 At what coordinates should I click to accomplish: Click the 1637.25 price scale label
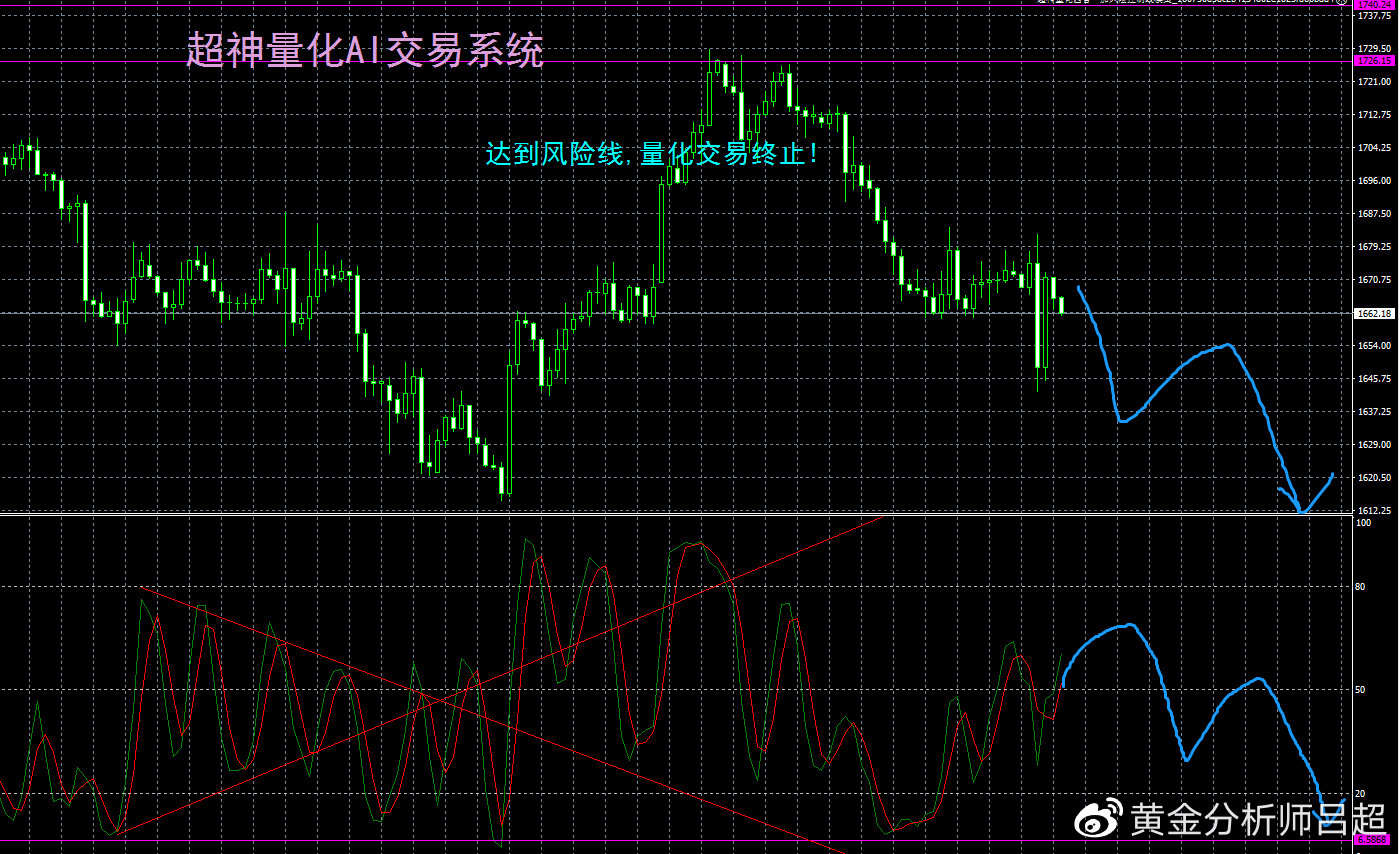[x=1373, y=412]
